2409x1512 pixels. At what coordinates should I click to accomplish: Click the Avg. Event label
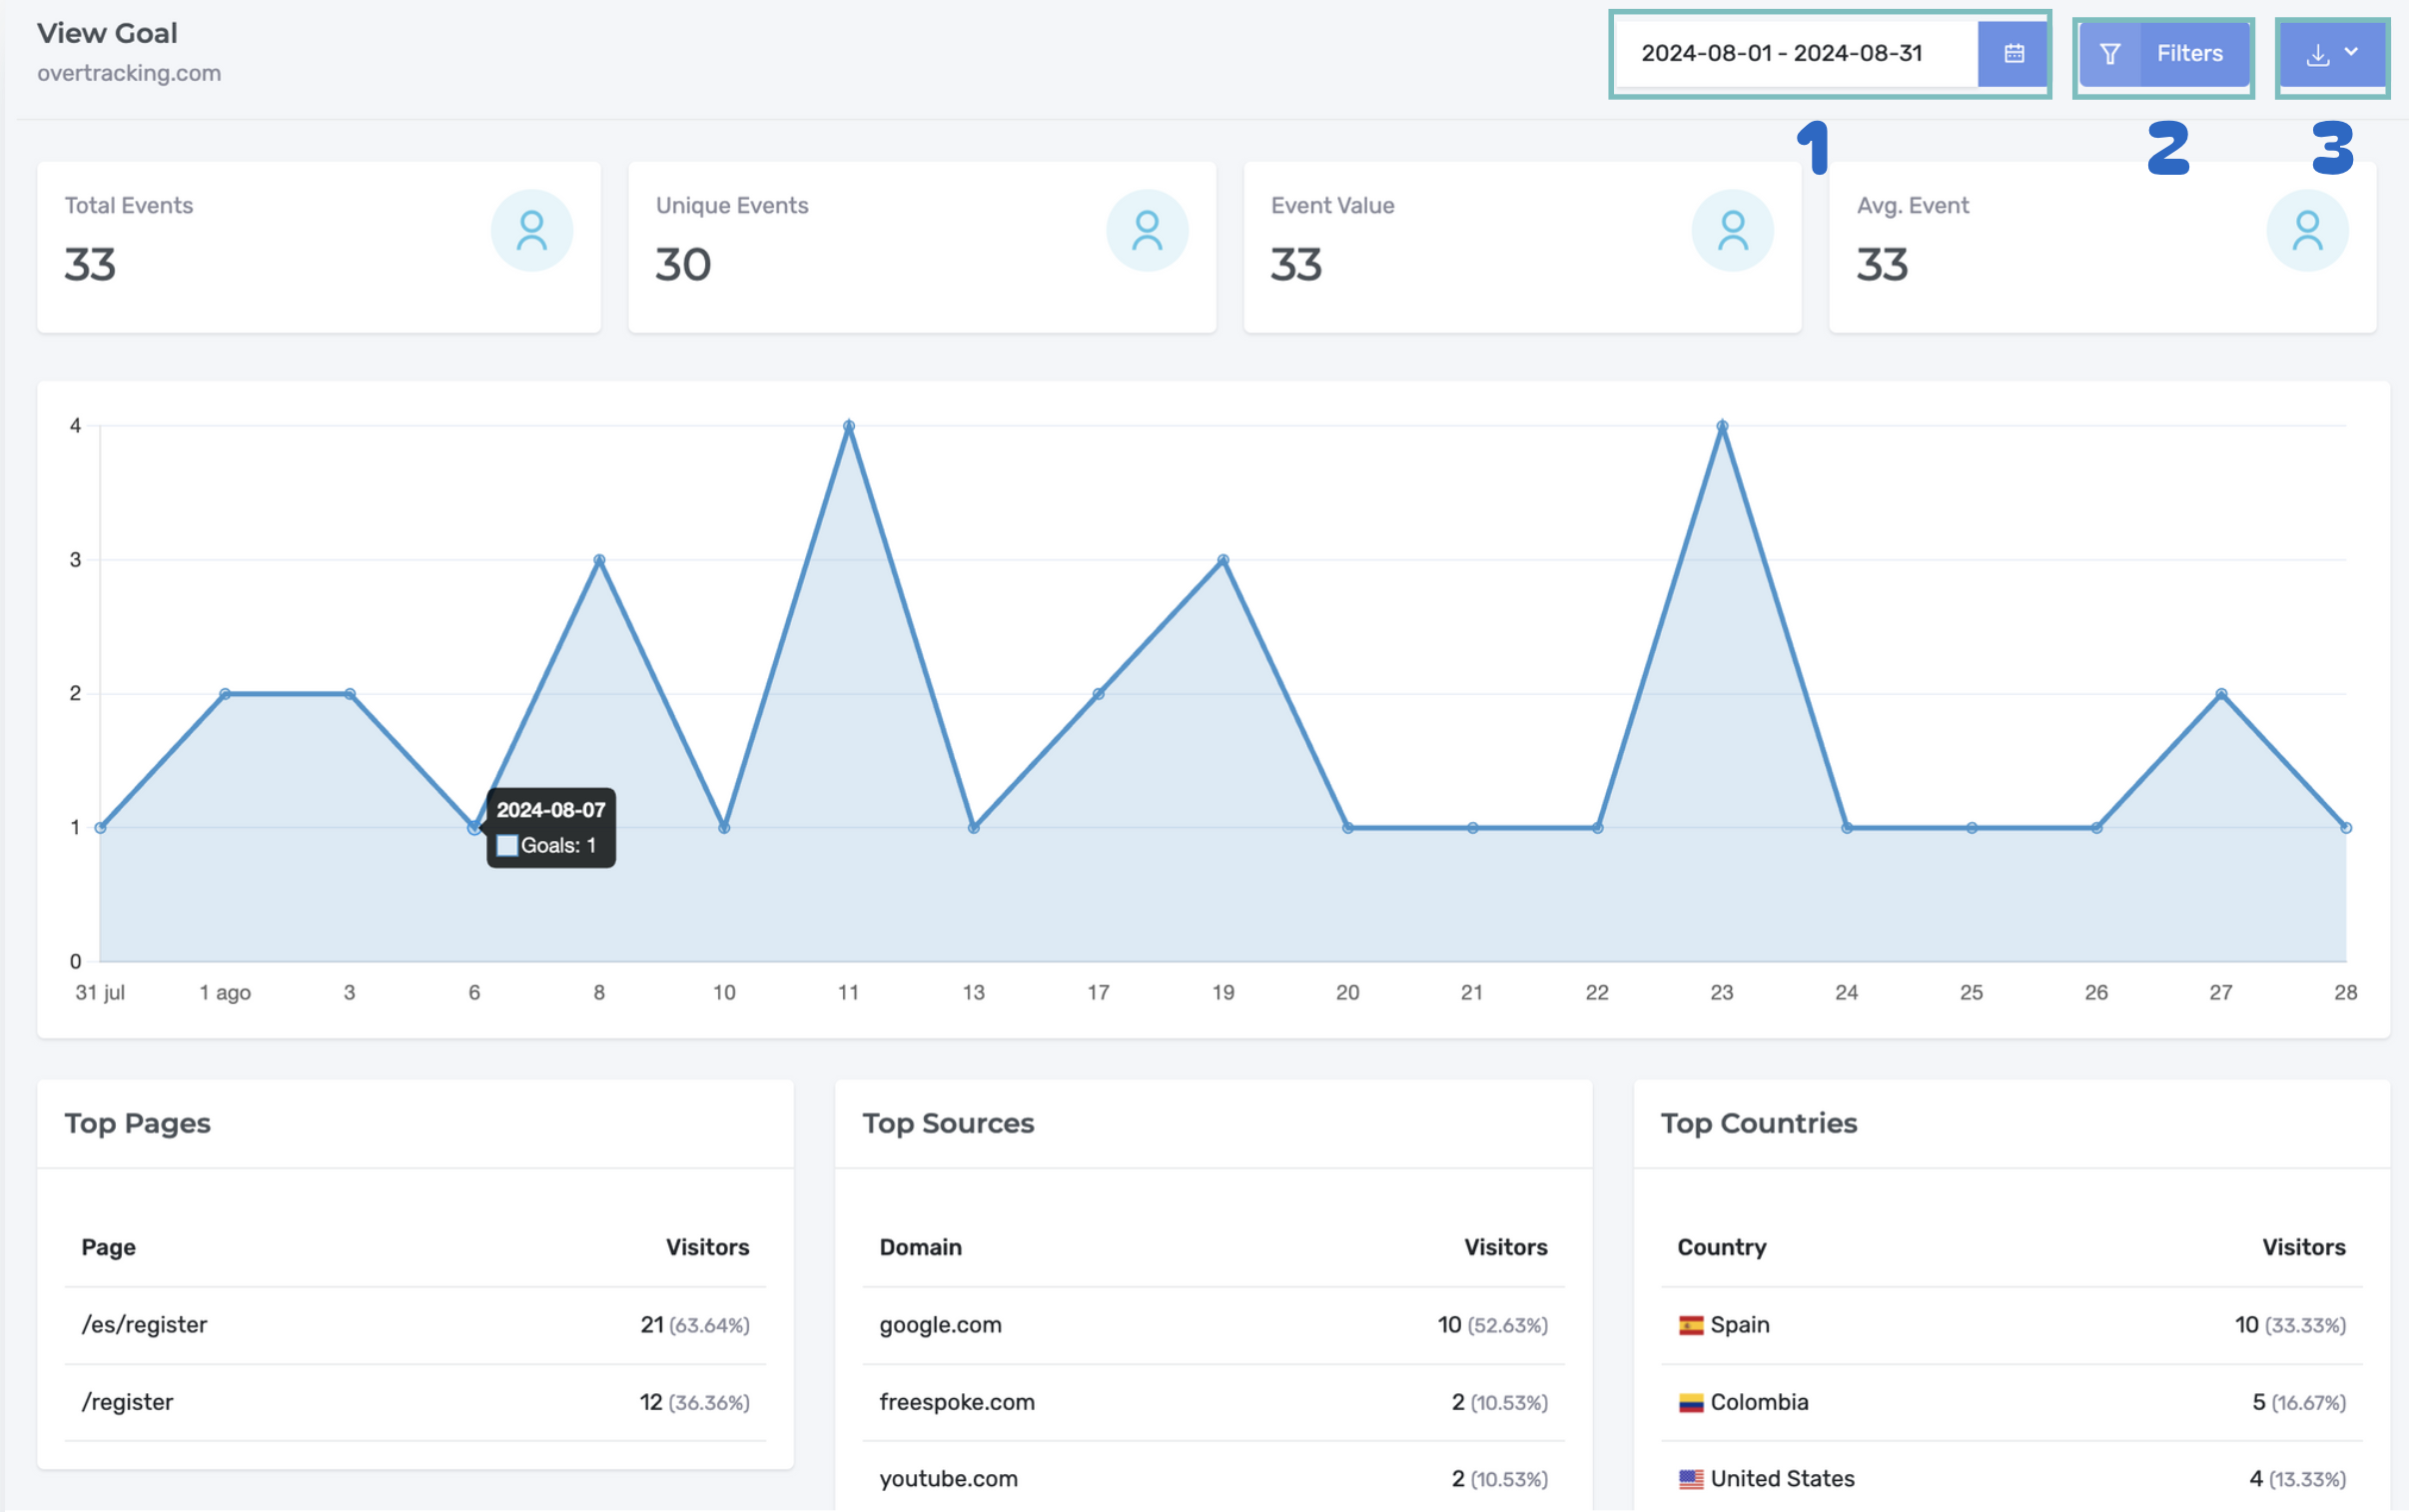click(x=1912, y=205)
